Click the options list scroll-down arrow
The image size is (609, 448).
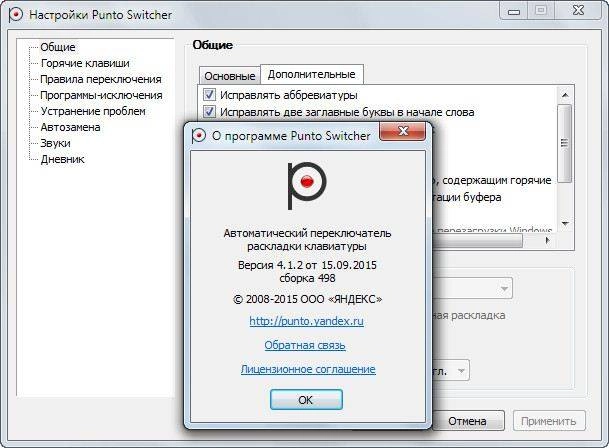click(x=565, y=223)
